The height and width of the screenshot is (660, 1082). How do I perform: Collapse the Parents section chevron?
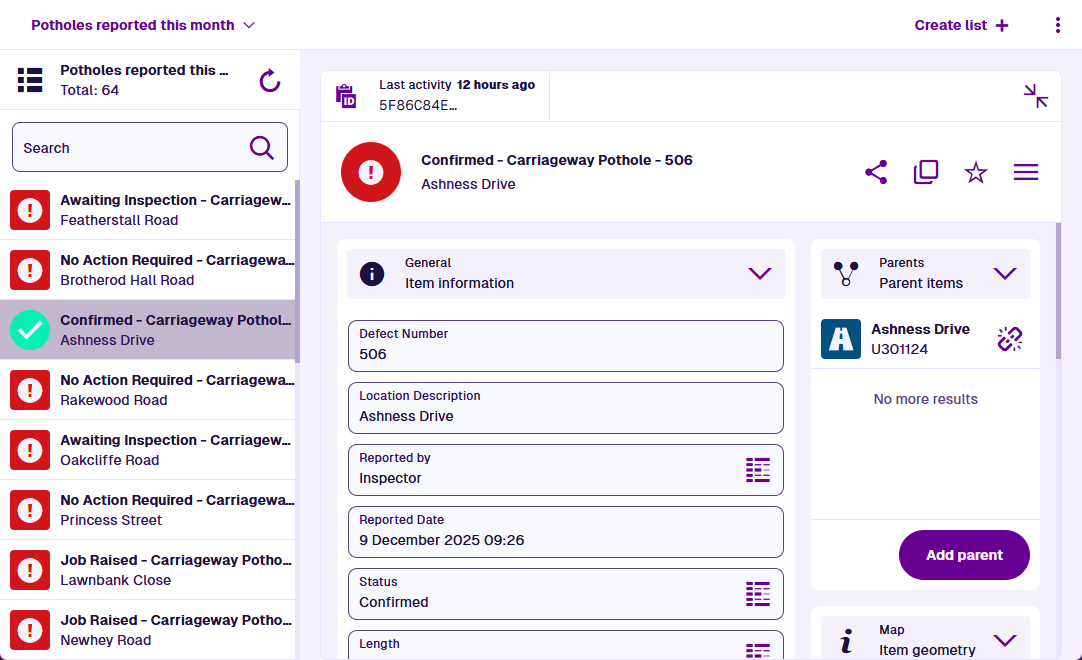click(x=1005, y=273)
